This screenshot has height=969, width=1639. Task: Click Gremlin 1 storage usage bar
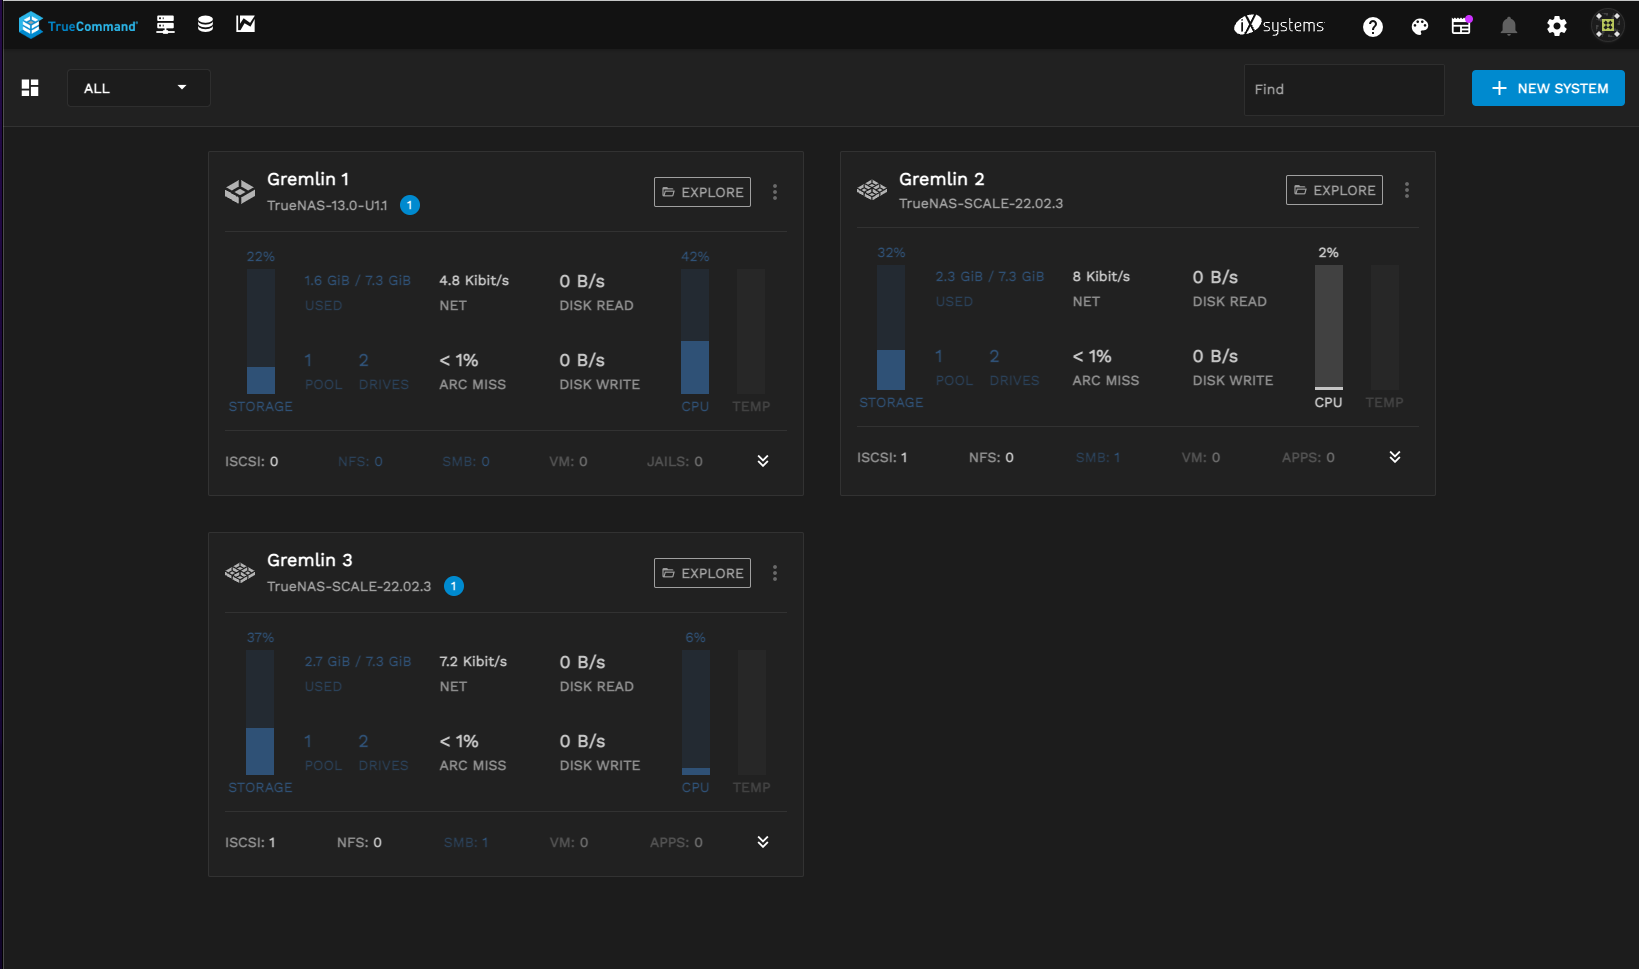click(x=261, y=331)
